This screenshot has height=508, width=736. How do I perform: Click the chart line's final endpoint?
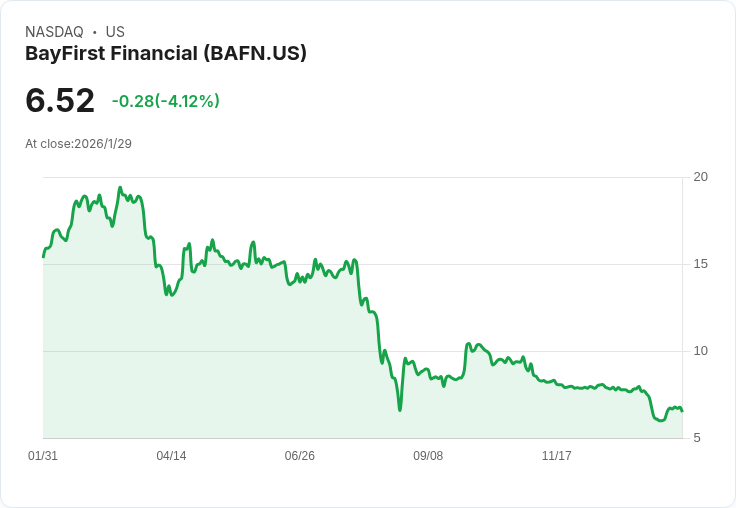click(682, 411)
